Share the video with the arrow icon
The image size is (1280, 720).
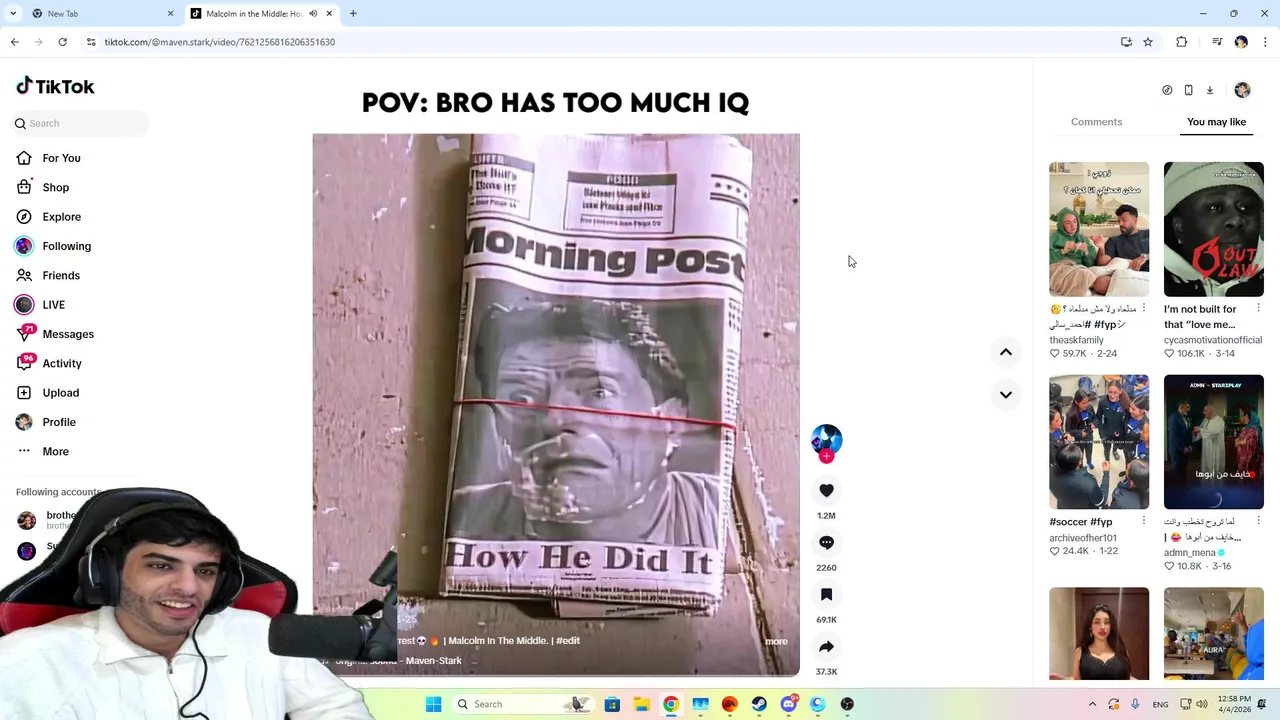click(826, 646)
